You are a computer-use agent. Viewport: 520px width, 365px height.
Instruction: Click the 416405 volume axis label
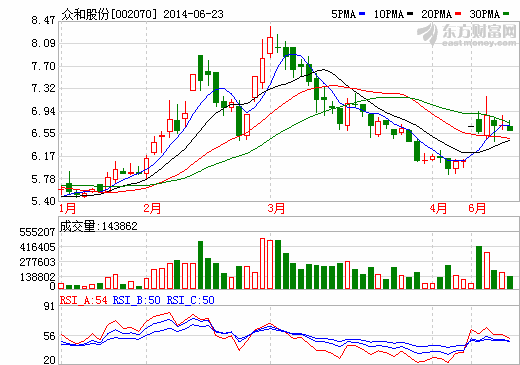[37, 247]
